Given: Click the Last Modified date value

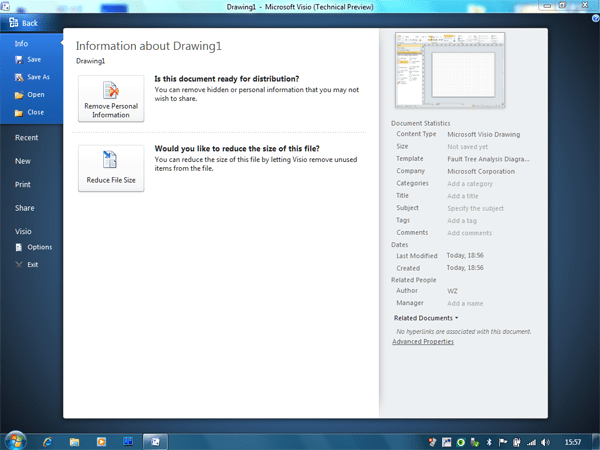Looking at the screenshot, I should (x=465, y=255).
